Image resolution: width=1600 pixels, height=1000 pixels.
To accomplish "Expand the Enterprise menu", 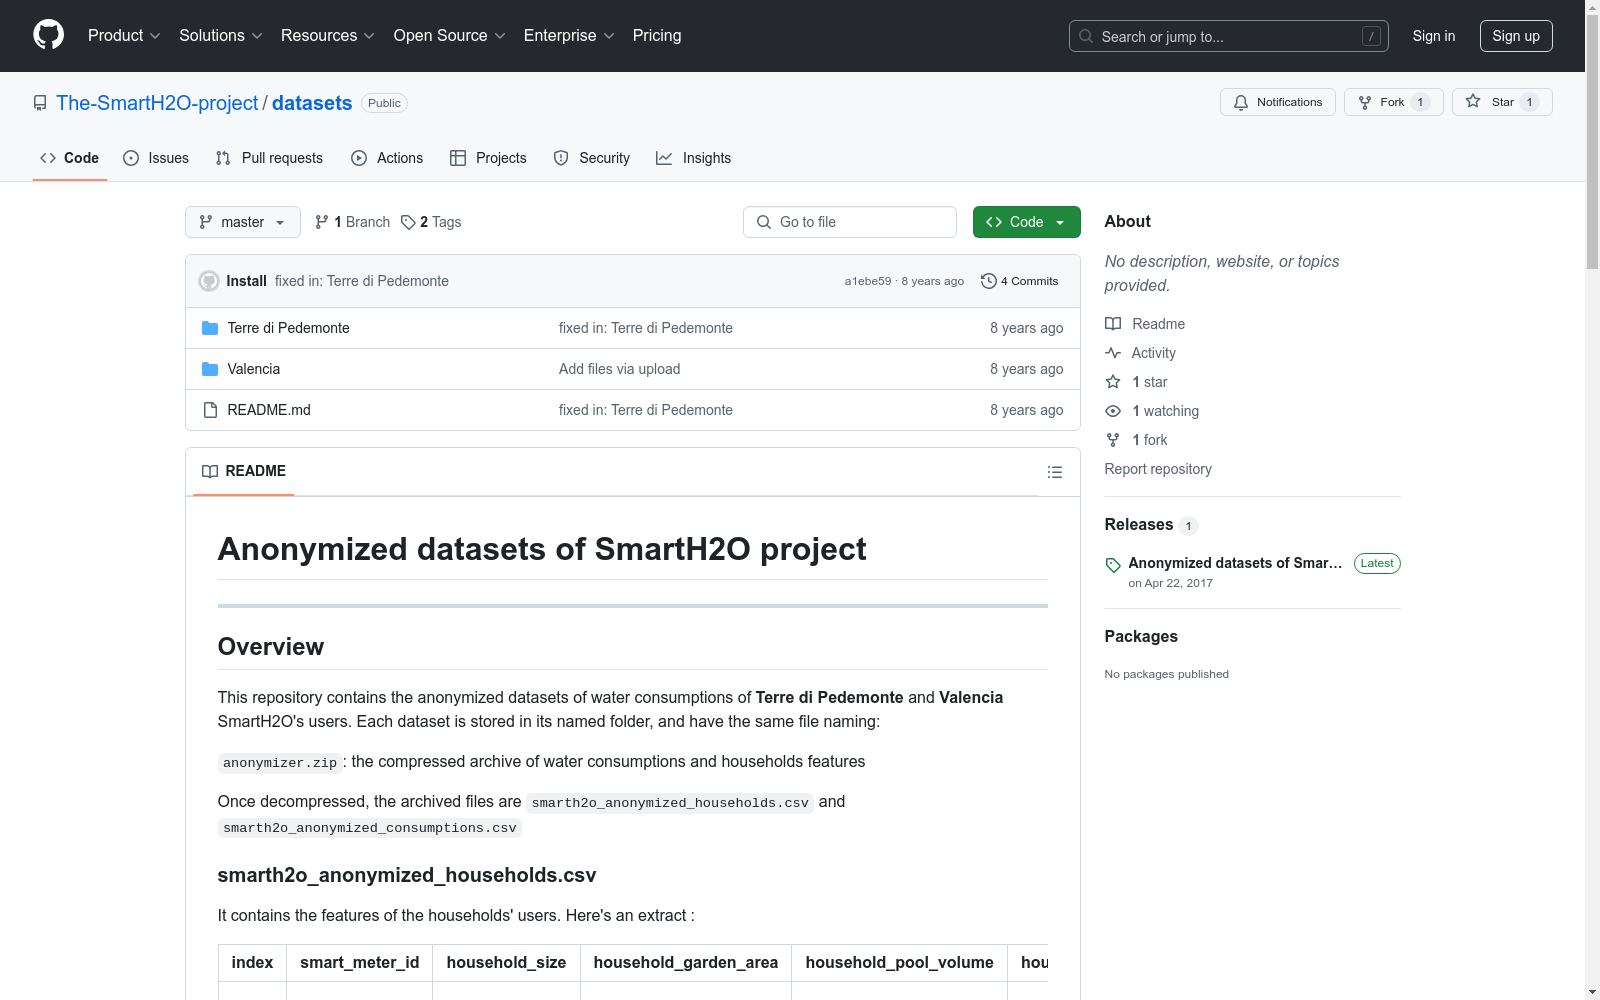I will (569, 35).
